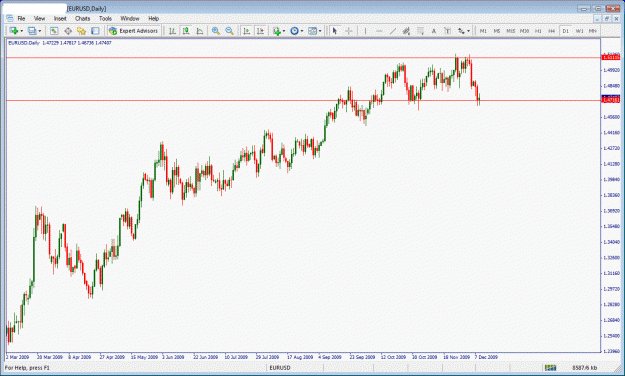Select the Fibonacci retracement tool
The width and height of the screenshot is (625, 376).
pos(420,31)
